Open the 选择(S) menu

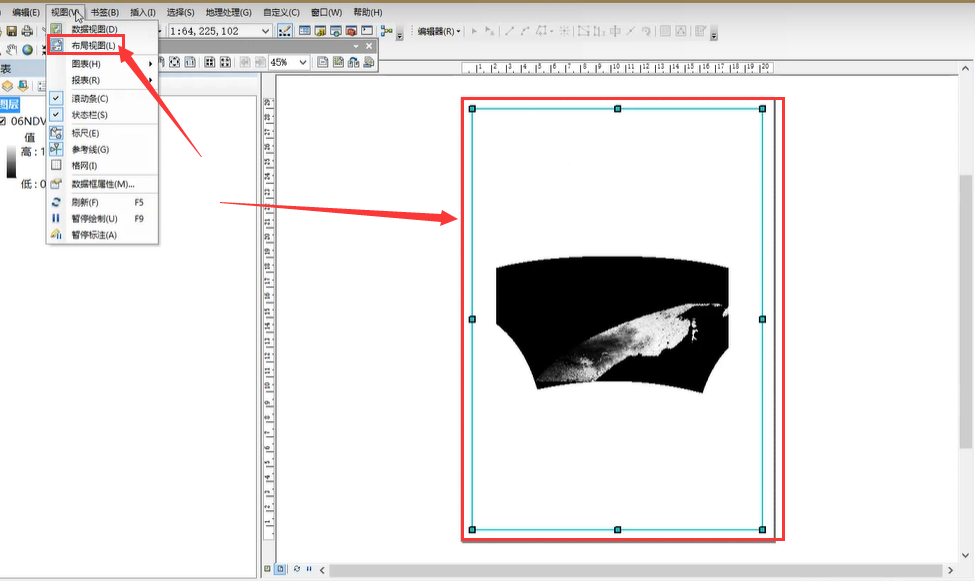click(180, 12)
